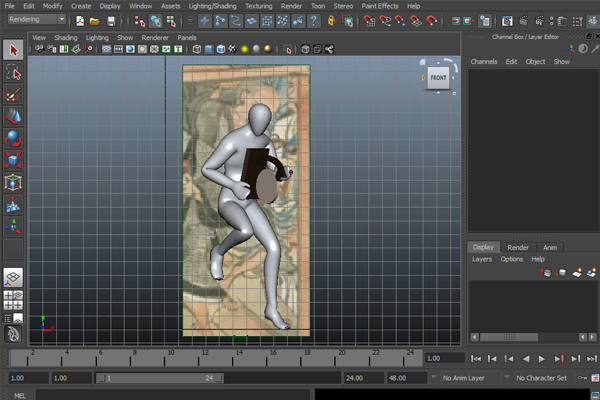Viewport: 600px width, 400px height.
Task: Click the range slider bar
Action: coord(160,378)
